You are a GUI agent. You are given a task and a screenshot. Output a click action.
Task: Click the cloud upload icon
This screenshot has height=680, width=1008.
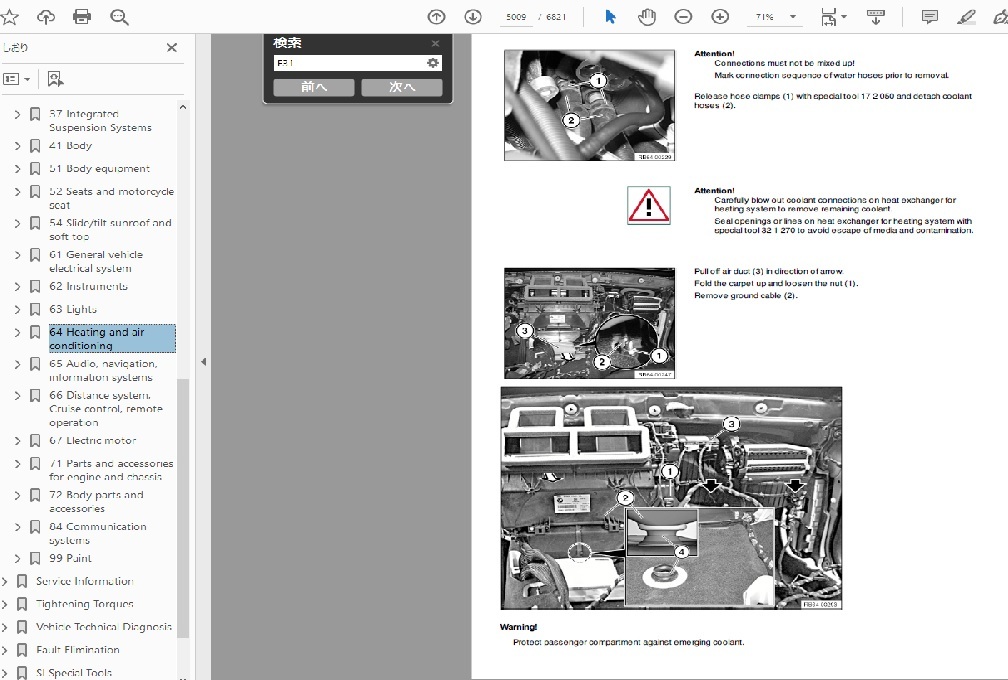[x=46, y=17]
